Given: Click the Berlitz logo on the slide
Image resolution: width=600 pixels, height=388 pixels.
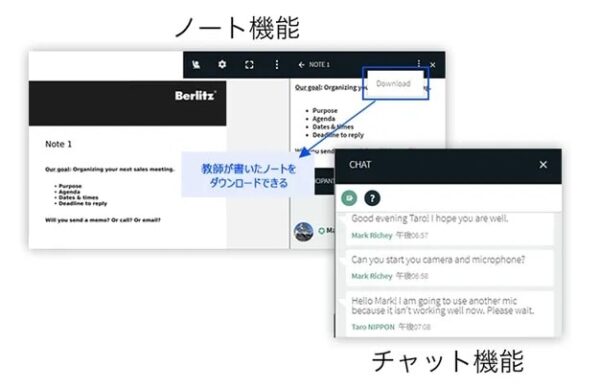Looking at the screenshot, I should point(196,95).
